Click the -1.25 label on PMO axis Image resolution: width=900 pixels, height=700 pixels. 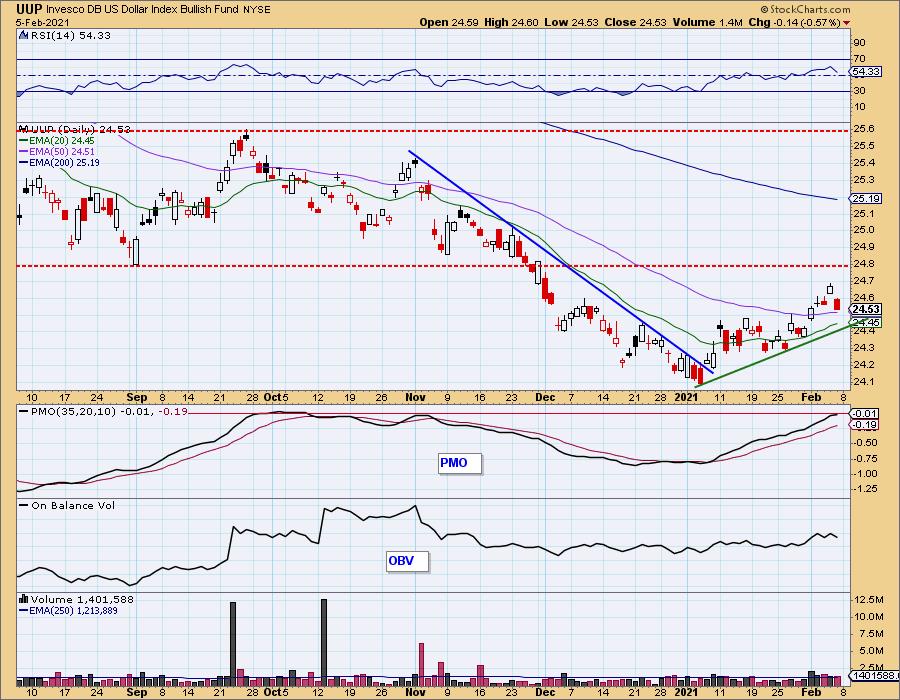(x=866, y=489)
